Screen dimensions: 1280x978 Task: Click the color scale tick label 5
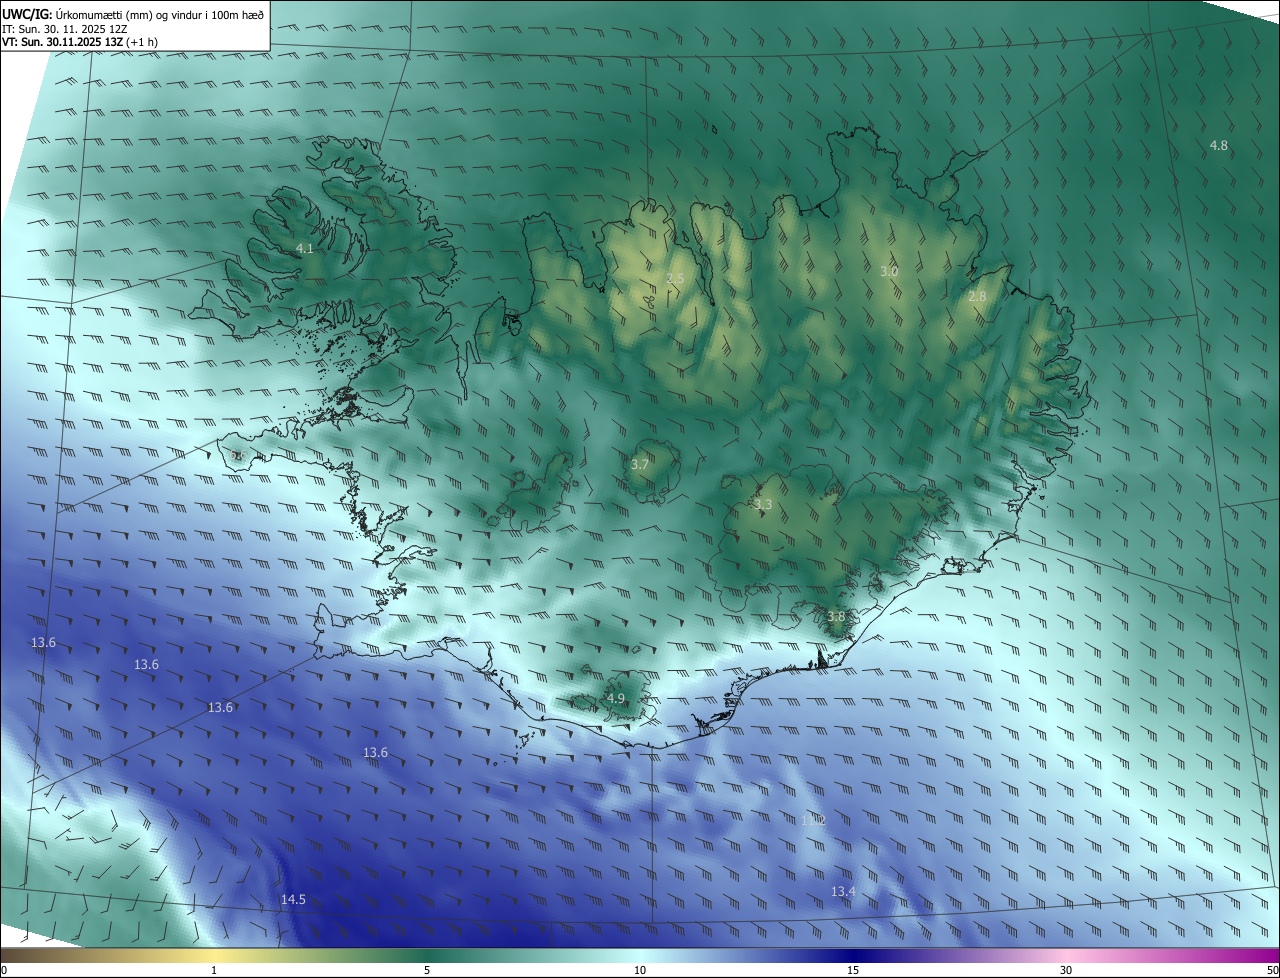click(427, 970)
